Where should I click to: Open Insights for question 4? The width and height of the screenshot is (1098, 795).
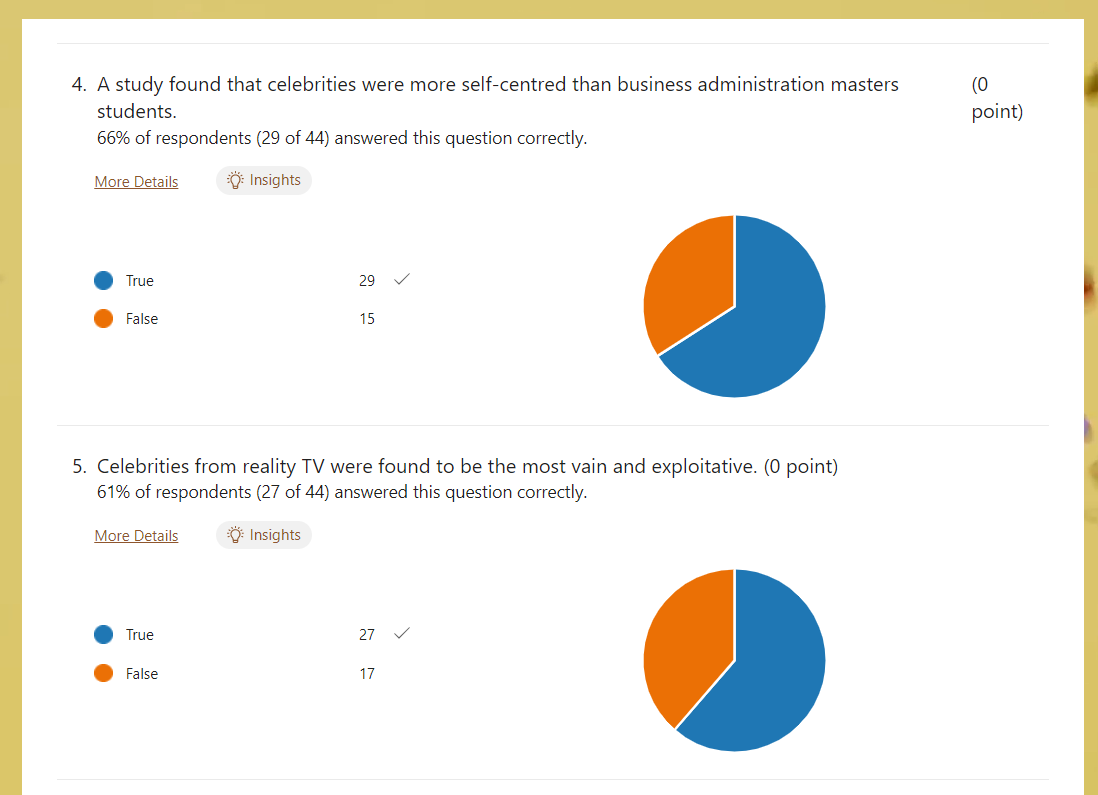point(263,181)
